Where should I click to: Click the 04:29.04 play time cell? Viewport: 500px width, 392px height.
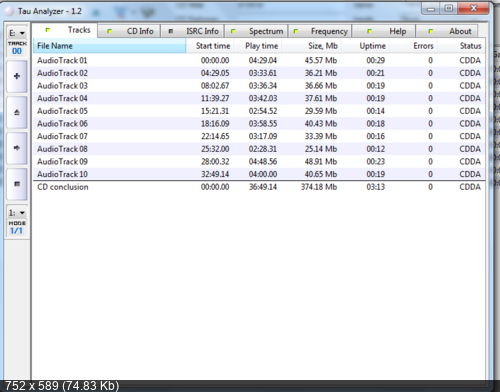pyautogui.click(x=263, y=60)
